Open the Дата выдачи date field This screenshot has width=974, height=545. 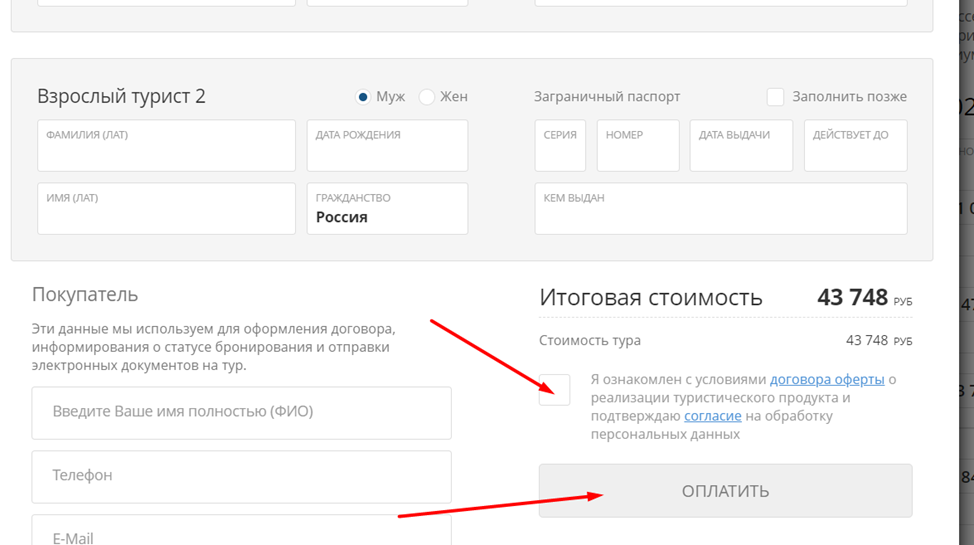[x=741, y=146]
